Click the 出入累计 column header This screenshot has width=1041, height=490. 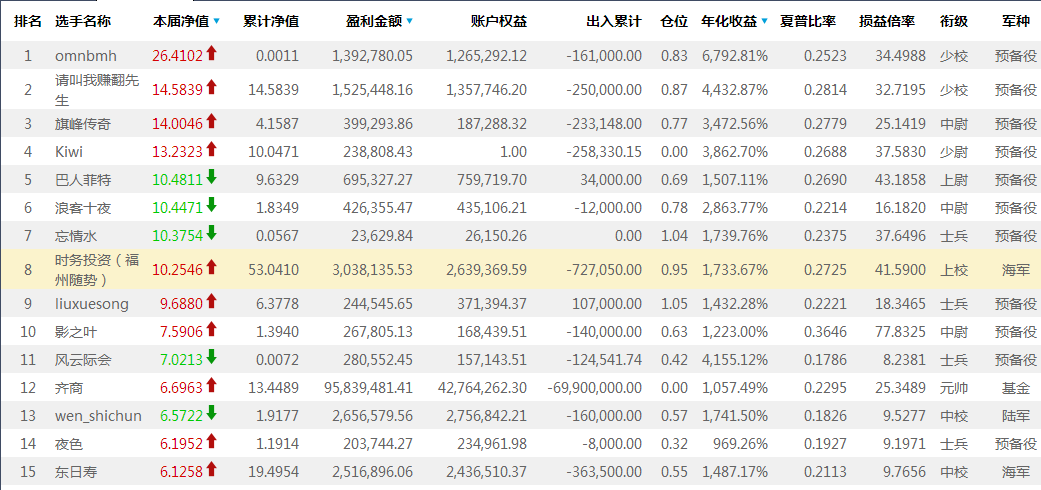point(614,22)
